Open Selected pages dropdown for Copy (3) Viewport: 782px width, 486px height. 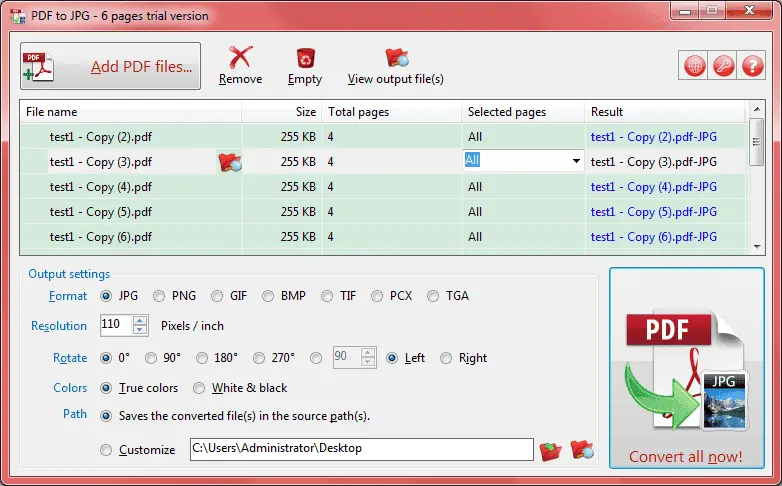point(576,161)
